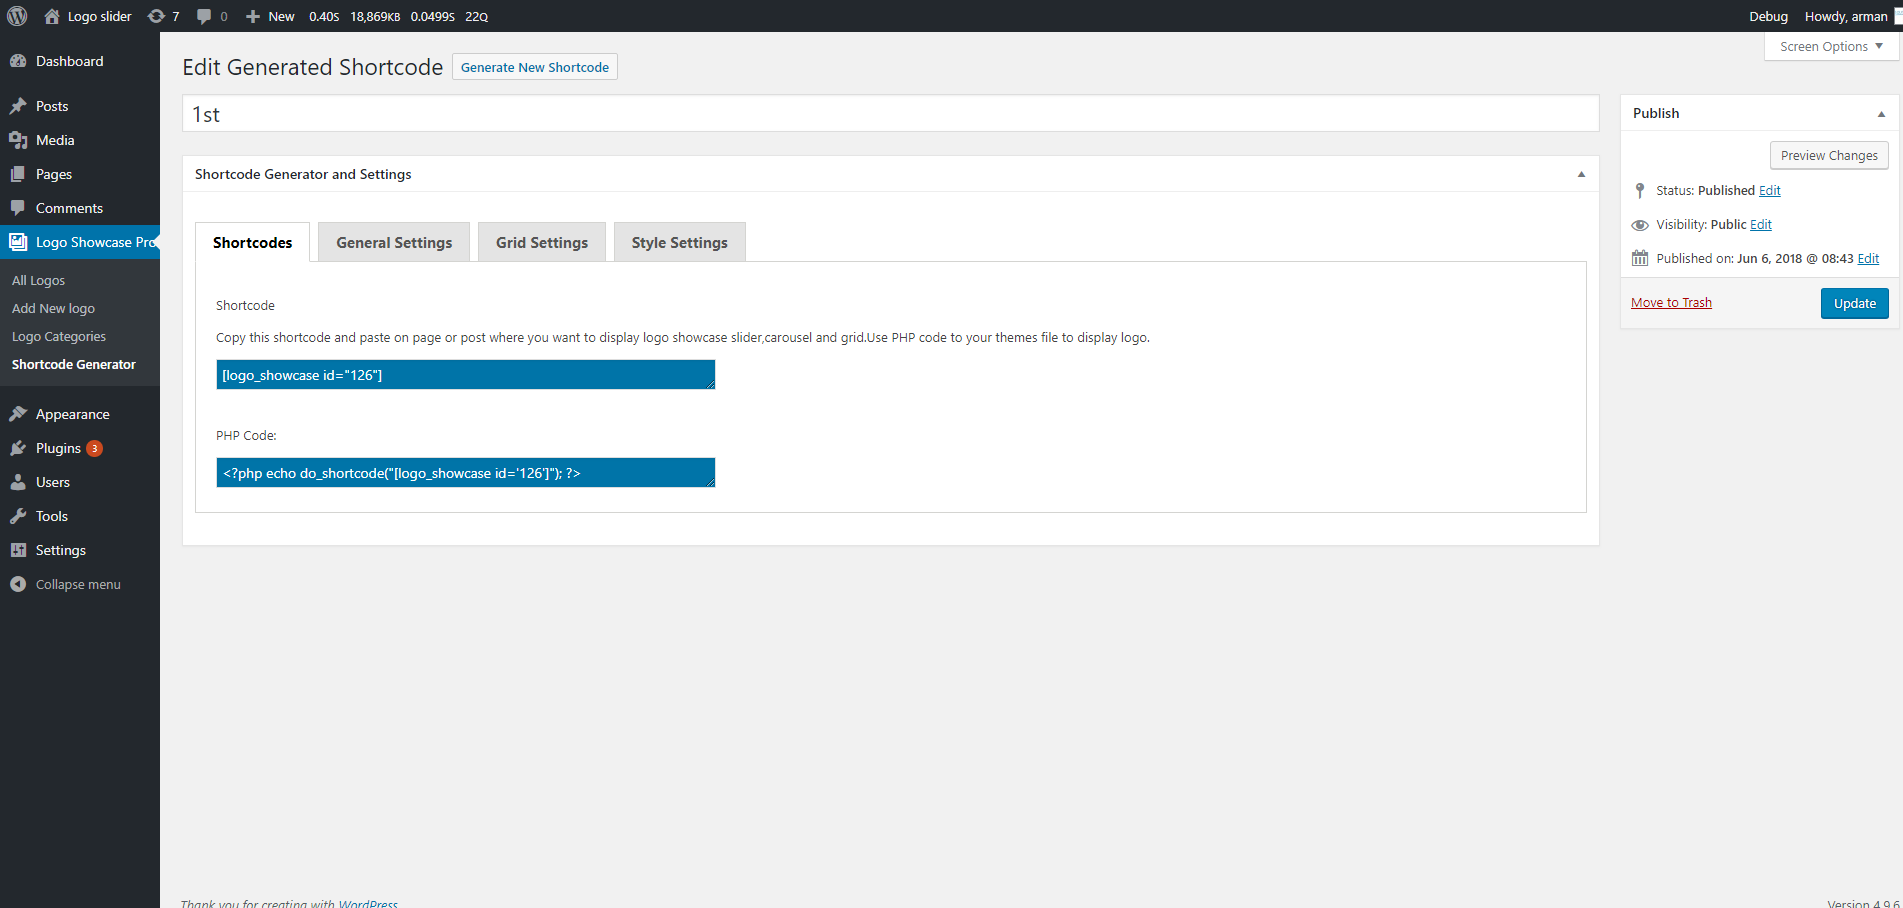The width and height of the screenshot is (1903, 908).
Task: Click the 18,869KB memory stat
Action: [375, 16]
